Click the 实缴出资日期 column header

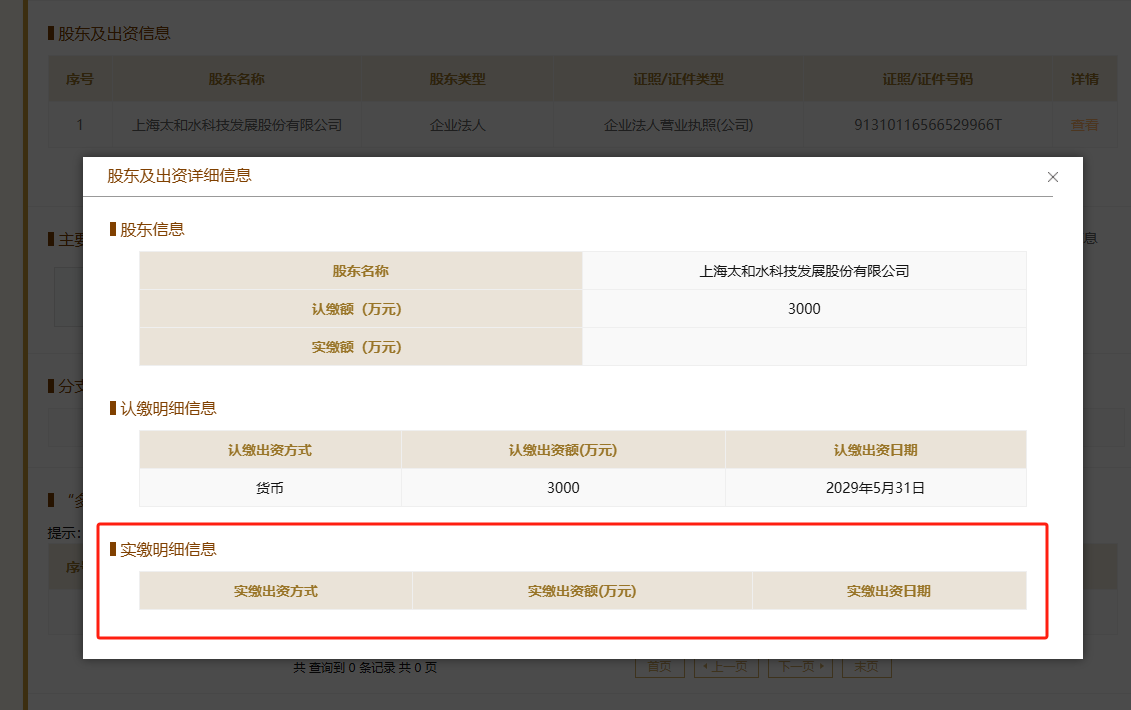click(888, 591)
